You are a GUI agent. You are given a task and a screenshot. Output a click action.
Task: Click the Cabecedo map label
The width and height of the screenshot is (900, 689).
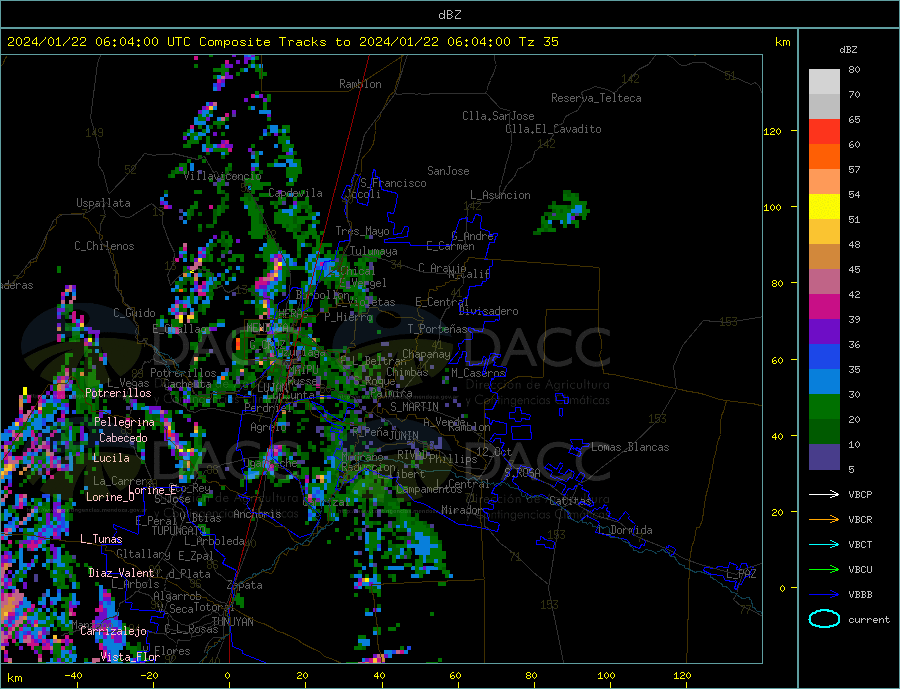coord(123,438)
